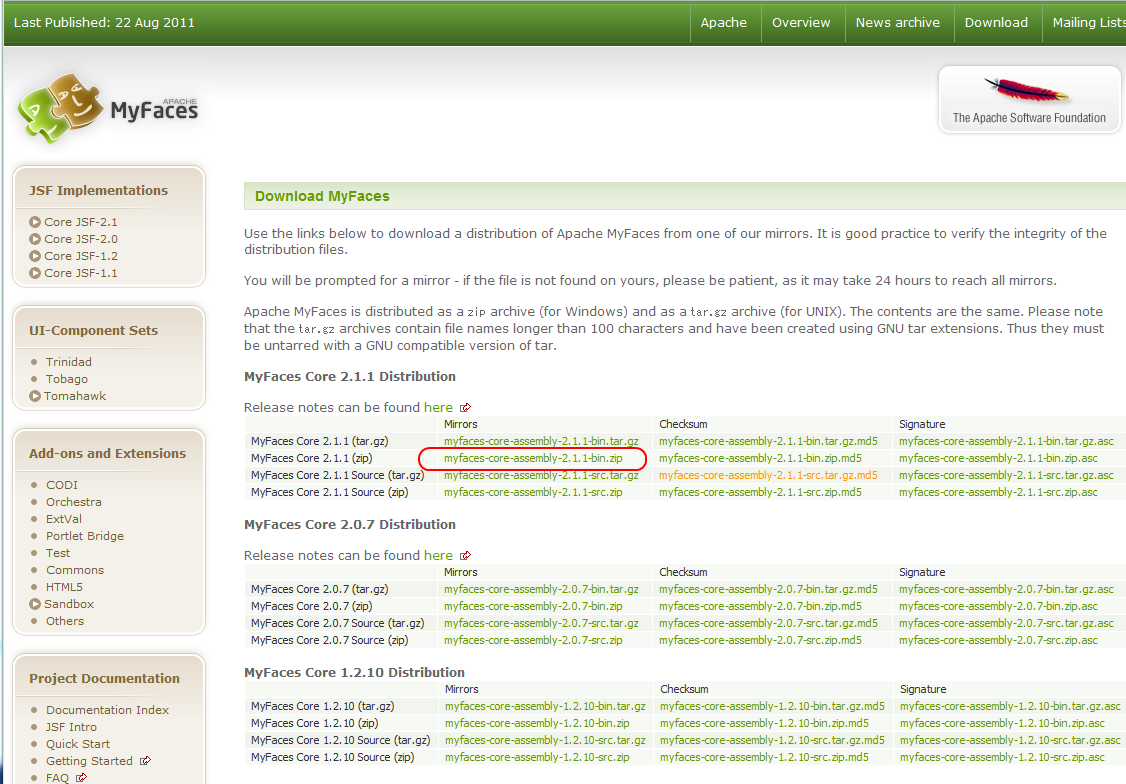This screenshot has height=784, width=1126.
Task: Open Portlet Bridge link
Action: click(85, 536)
